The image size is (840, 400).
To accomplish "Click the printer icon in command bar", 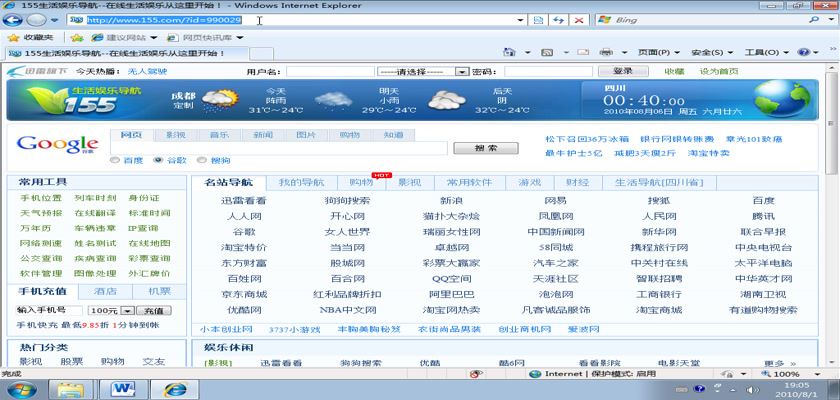I will click(x=605, y=52).
